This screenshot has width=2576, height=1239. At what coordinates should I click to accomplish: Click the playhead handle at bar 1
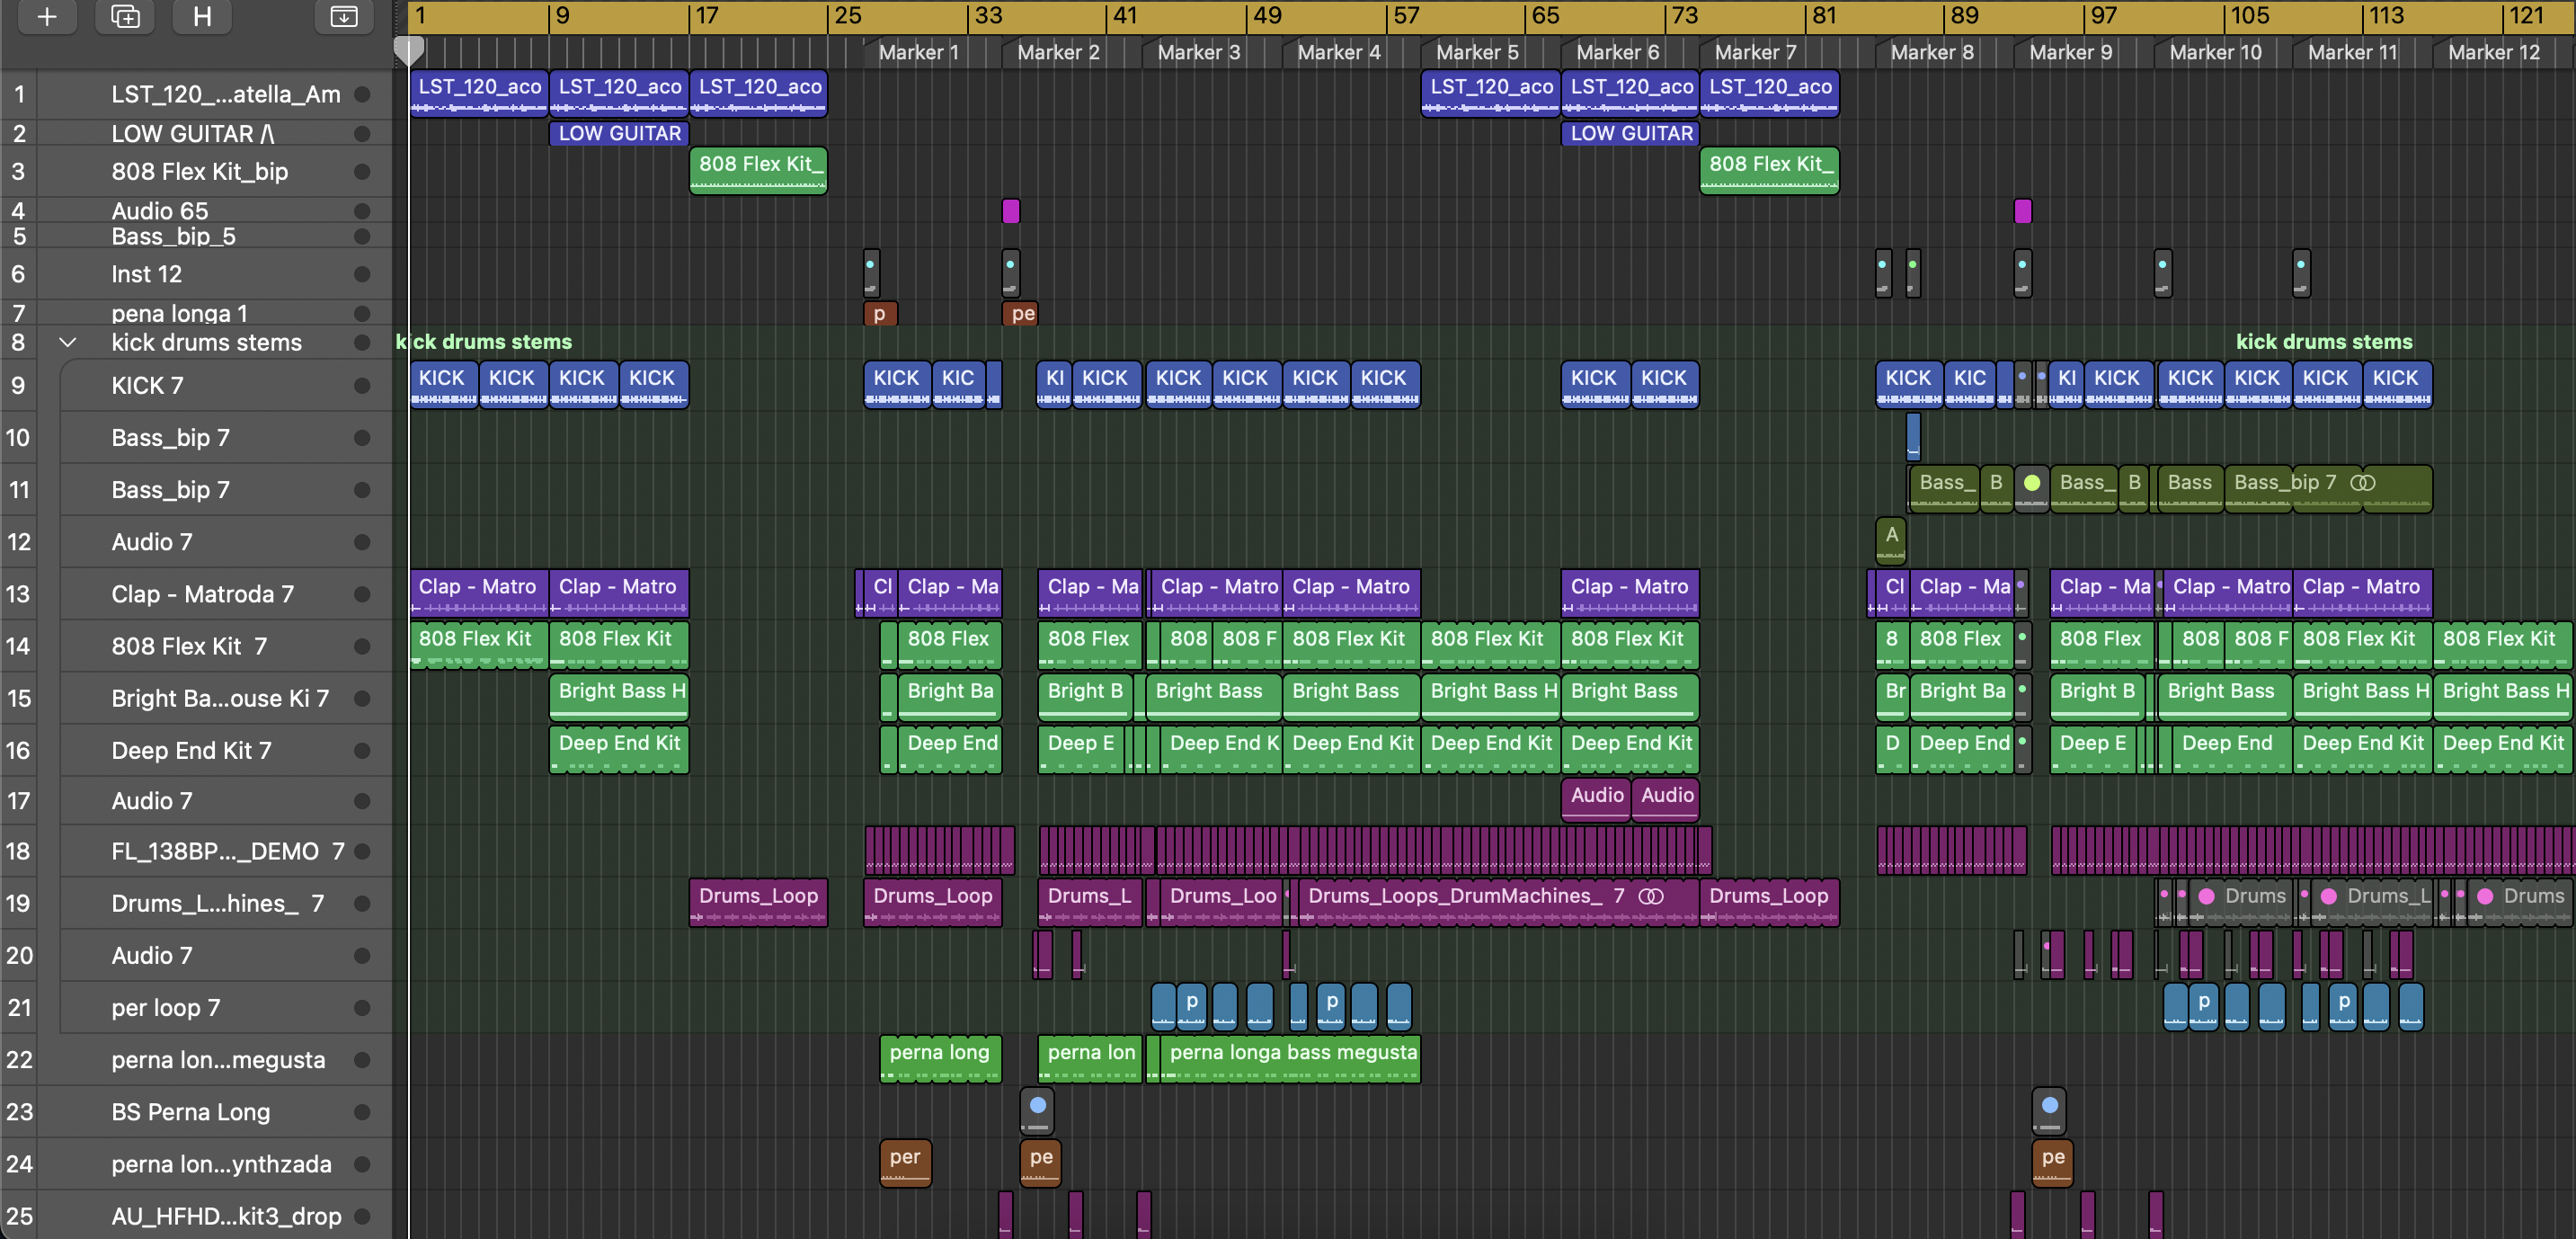[x=408, y=49]
